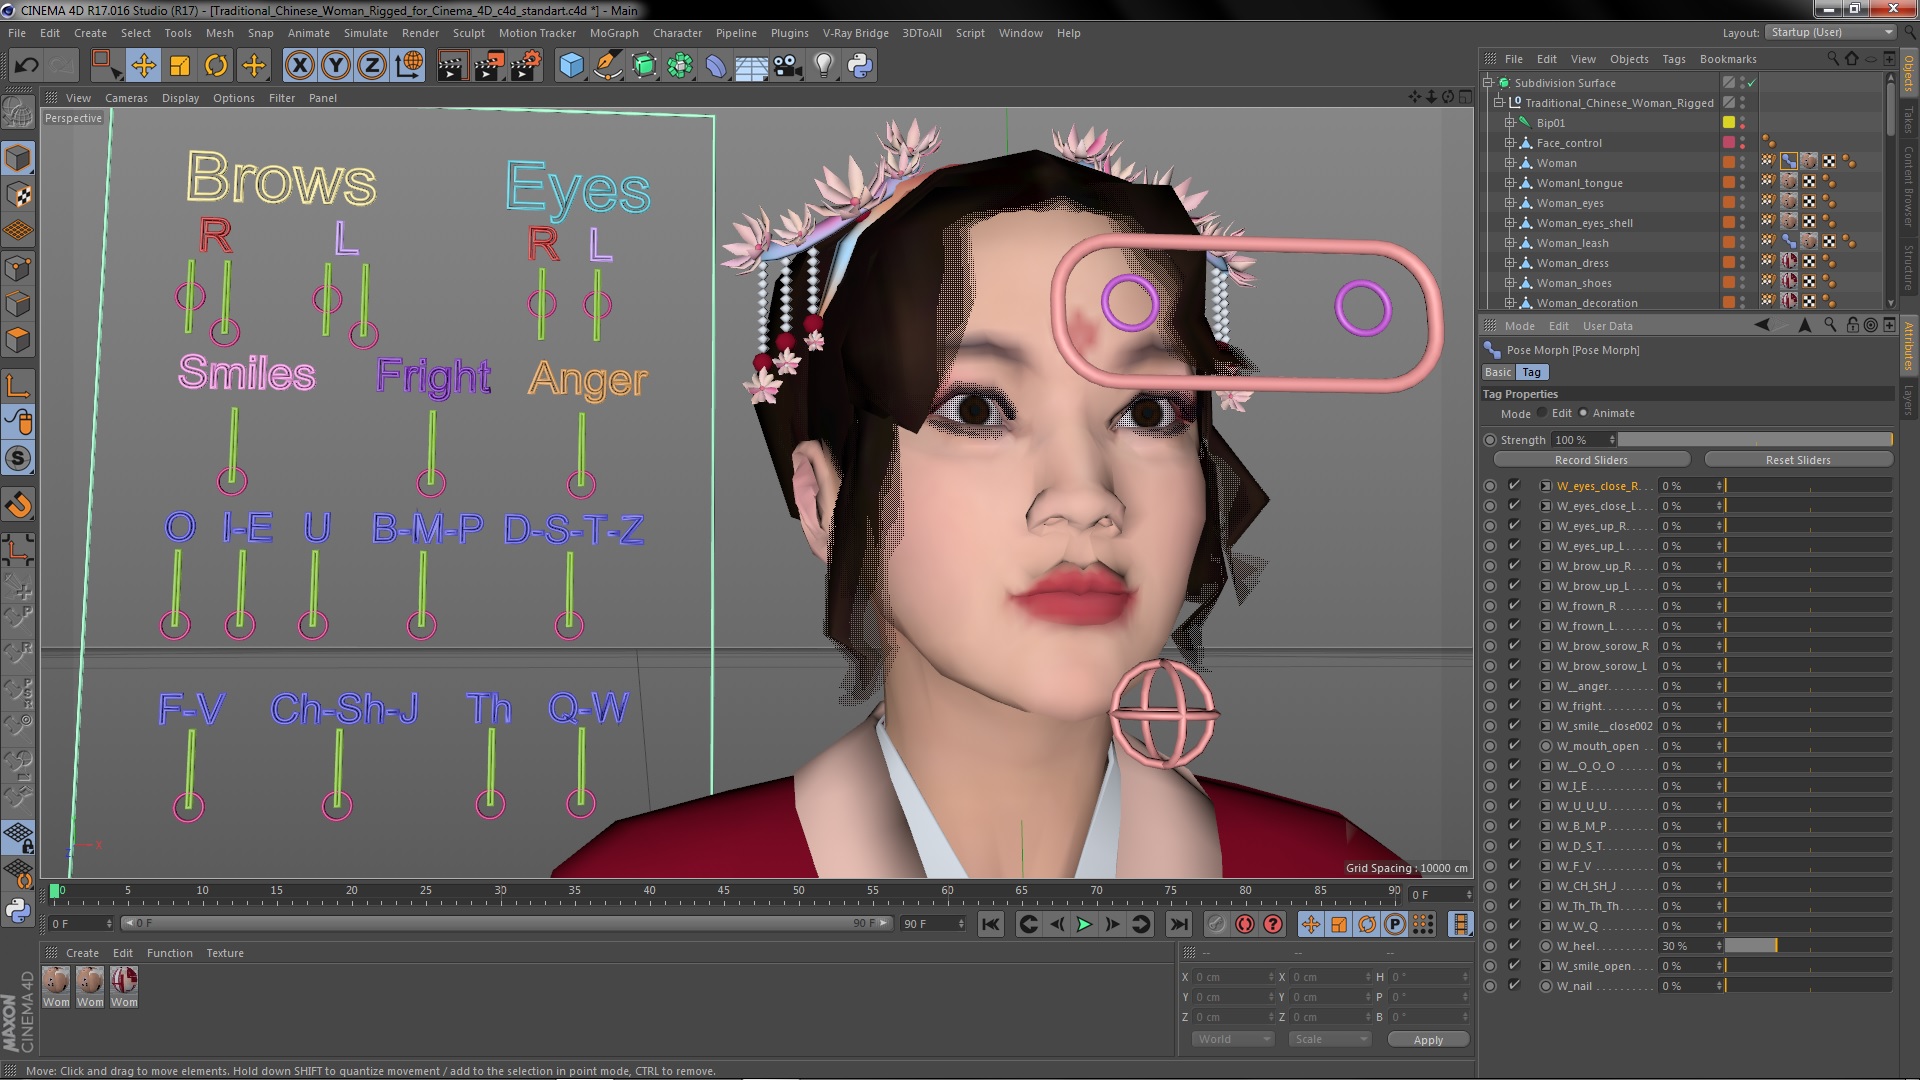
Task: Click the Strength slider bar
Action: [1755, 440]
